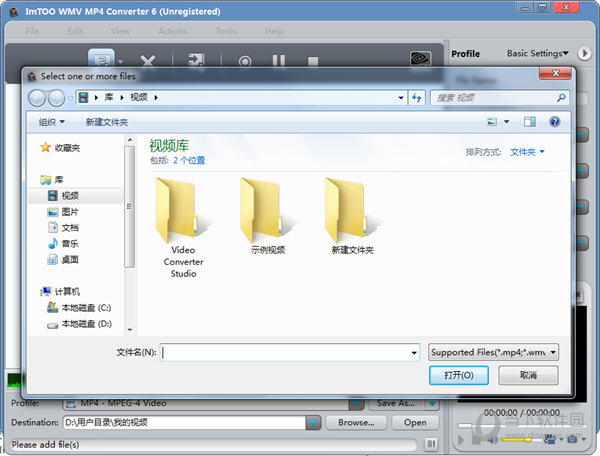
Task: Click the blue Help question mark icon
Action: coord(554,122)
